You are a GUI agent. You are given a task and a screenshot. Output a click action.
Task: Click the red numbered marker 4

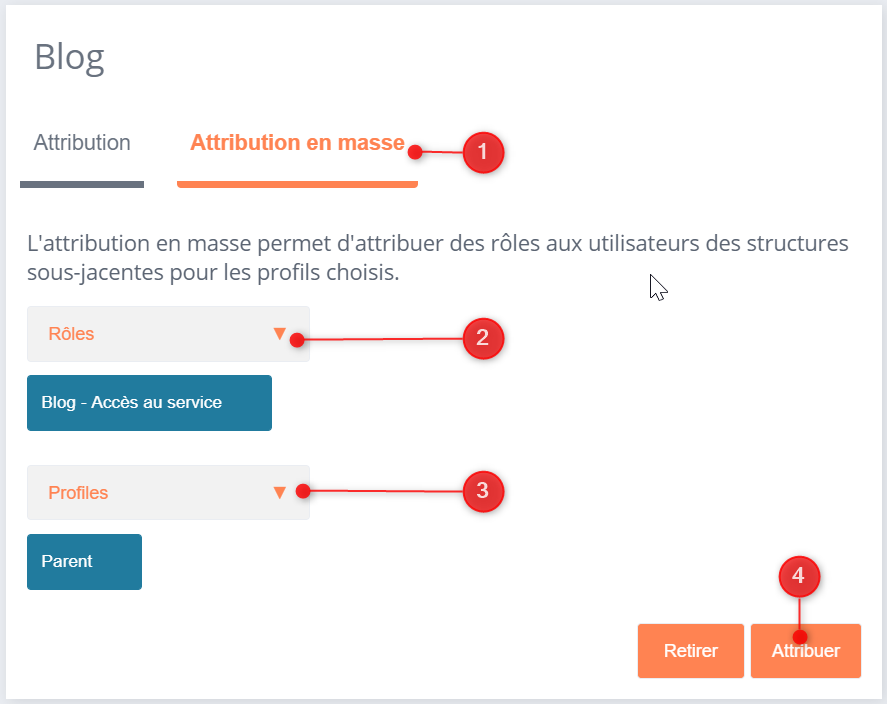point(798,576)
